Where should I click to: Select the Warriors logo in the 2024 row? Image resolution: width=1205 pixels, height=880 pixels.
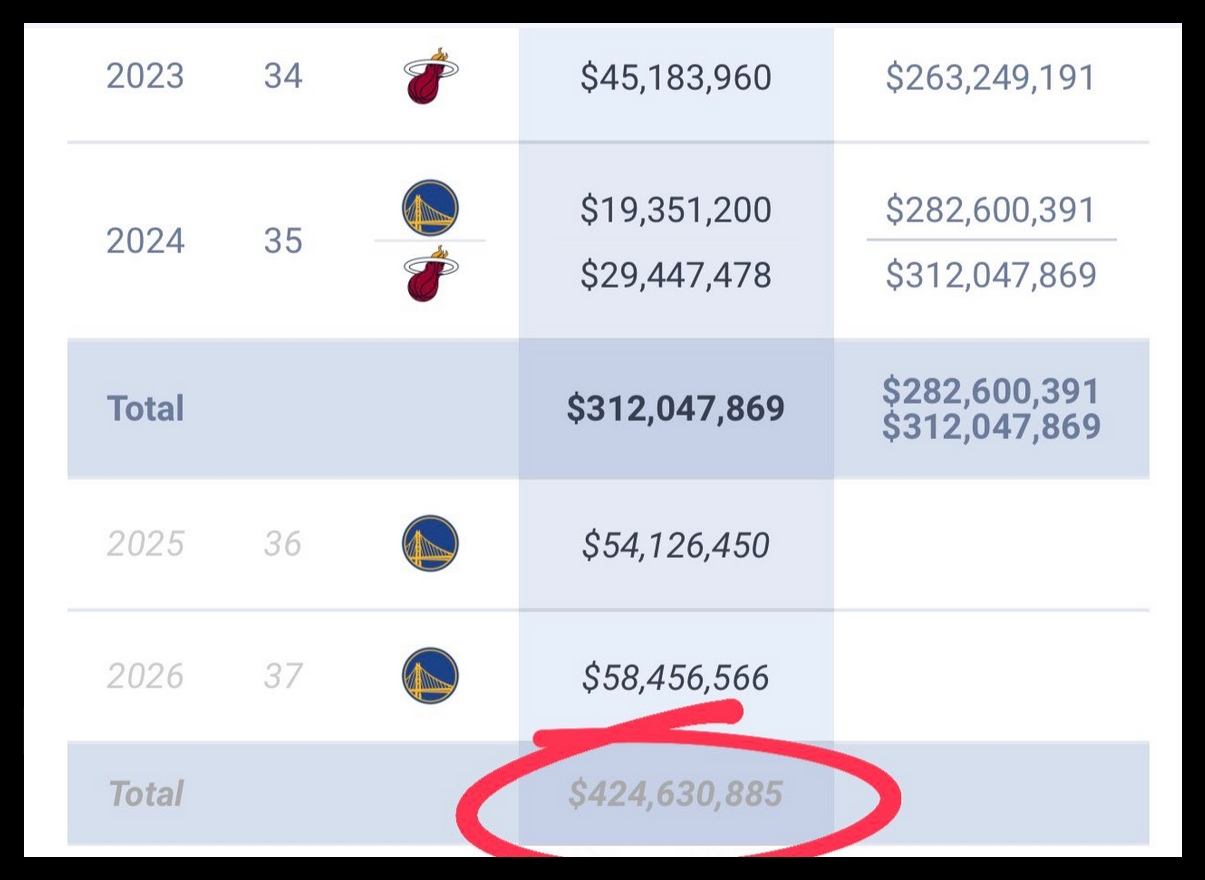[x=430, y=208]
